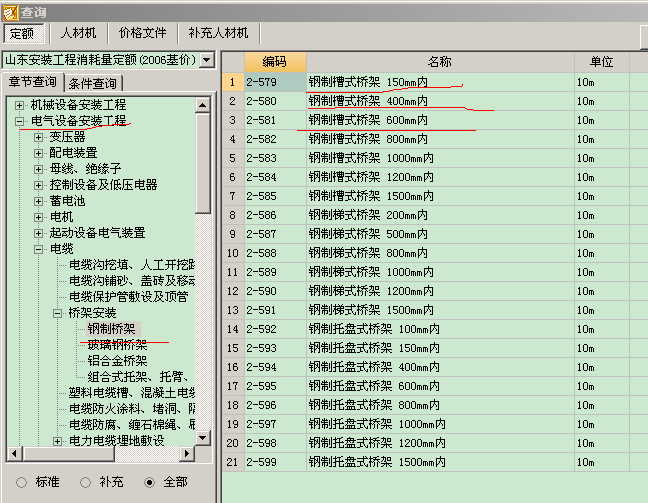648x503 pixels.
Task: Expand the 电机 tree node
Action: pos(38,217)
